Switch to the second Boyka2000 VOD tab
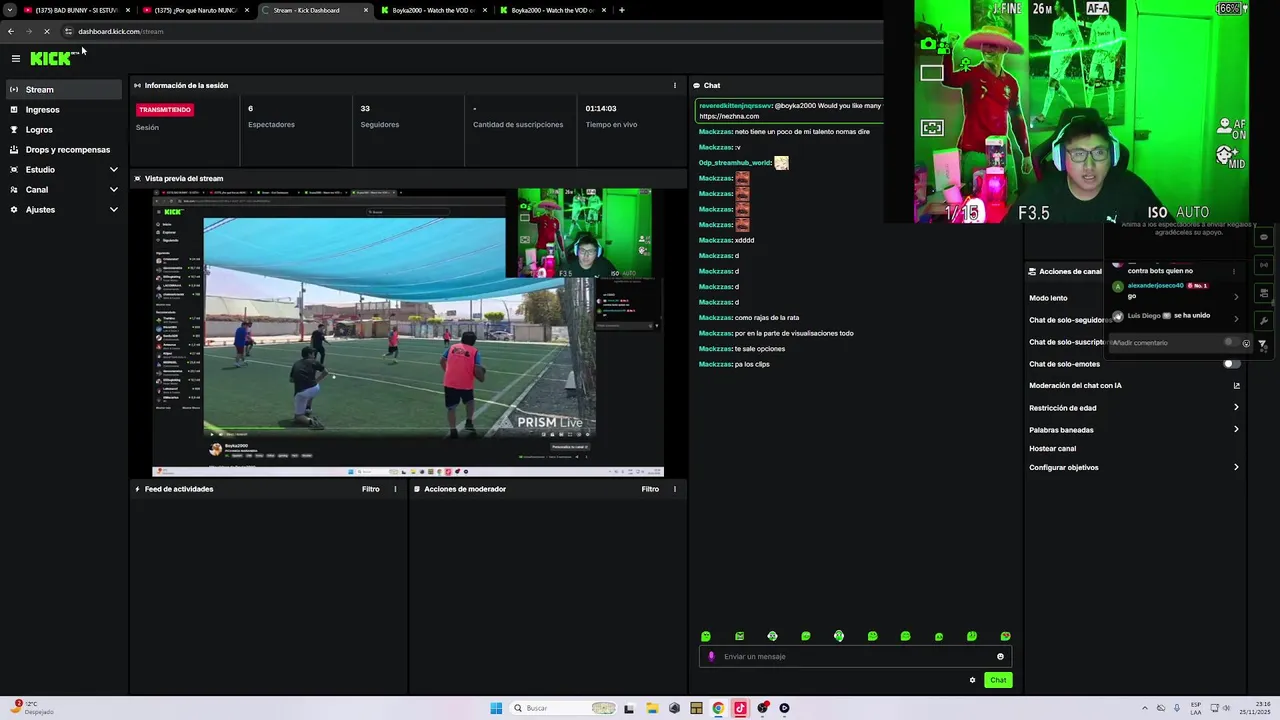Image resolution: width=1280 pixels, height=720 pixels. point(552,10)
